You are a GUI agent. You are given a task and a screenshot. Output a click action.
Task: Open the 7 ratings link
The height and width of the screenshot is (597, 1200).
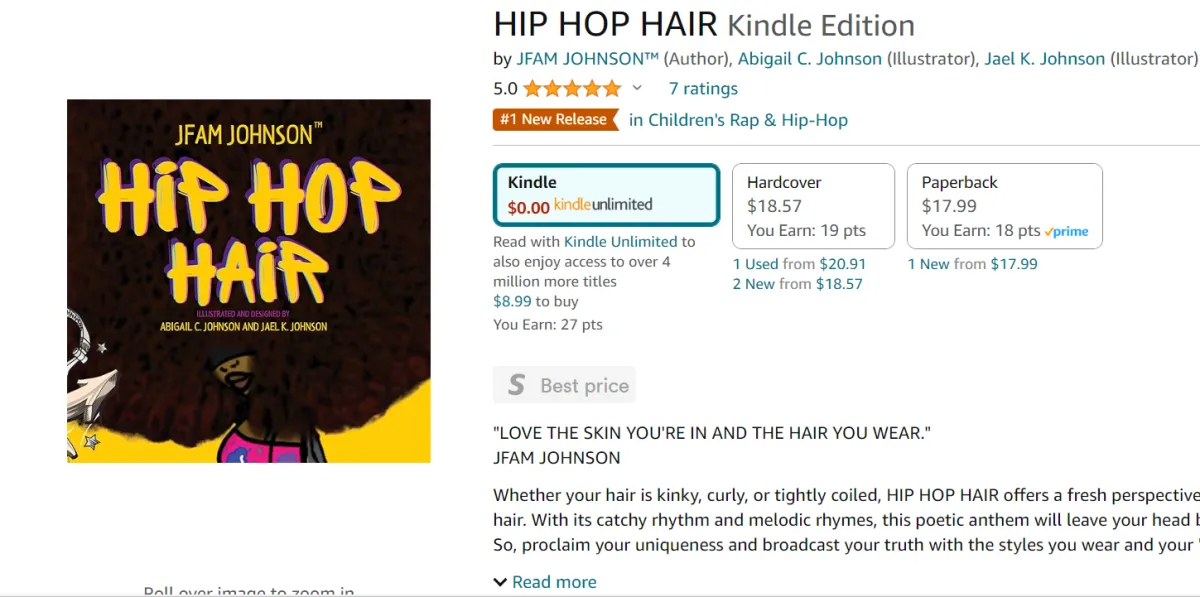[x=703, y=89]
